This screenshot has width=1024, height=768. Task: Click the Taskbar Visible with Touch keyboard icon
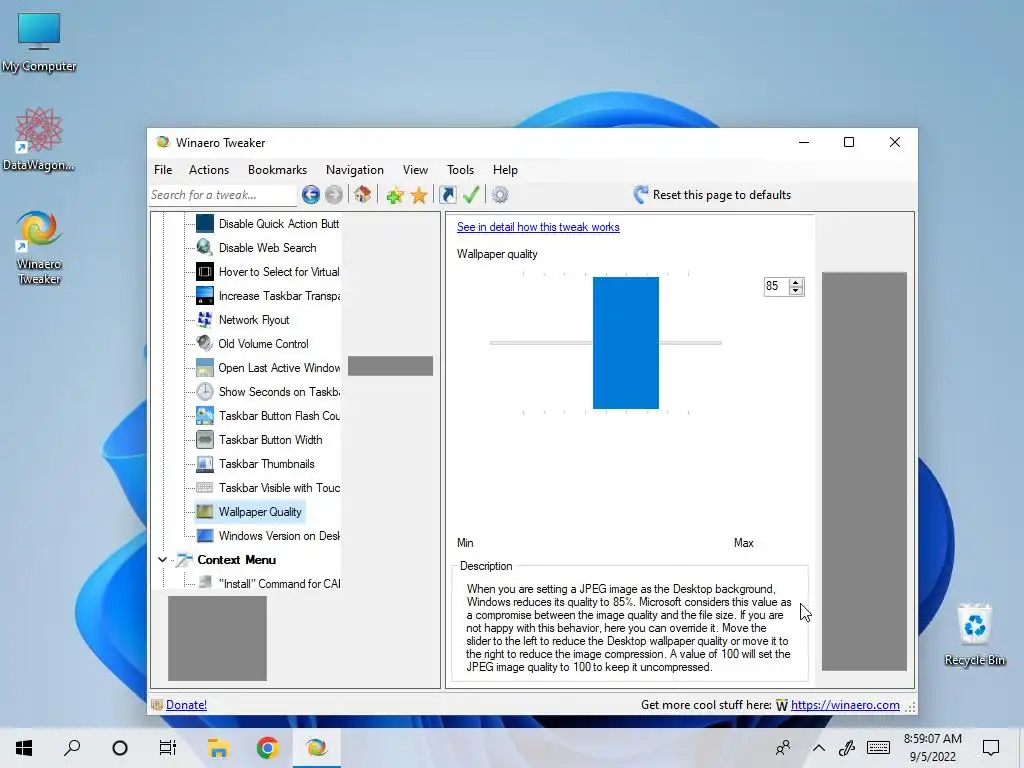(205, 488)
